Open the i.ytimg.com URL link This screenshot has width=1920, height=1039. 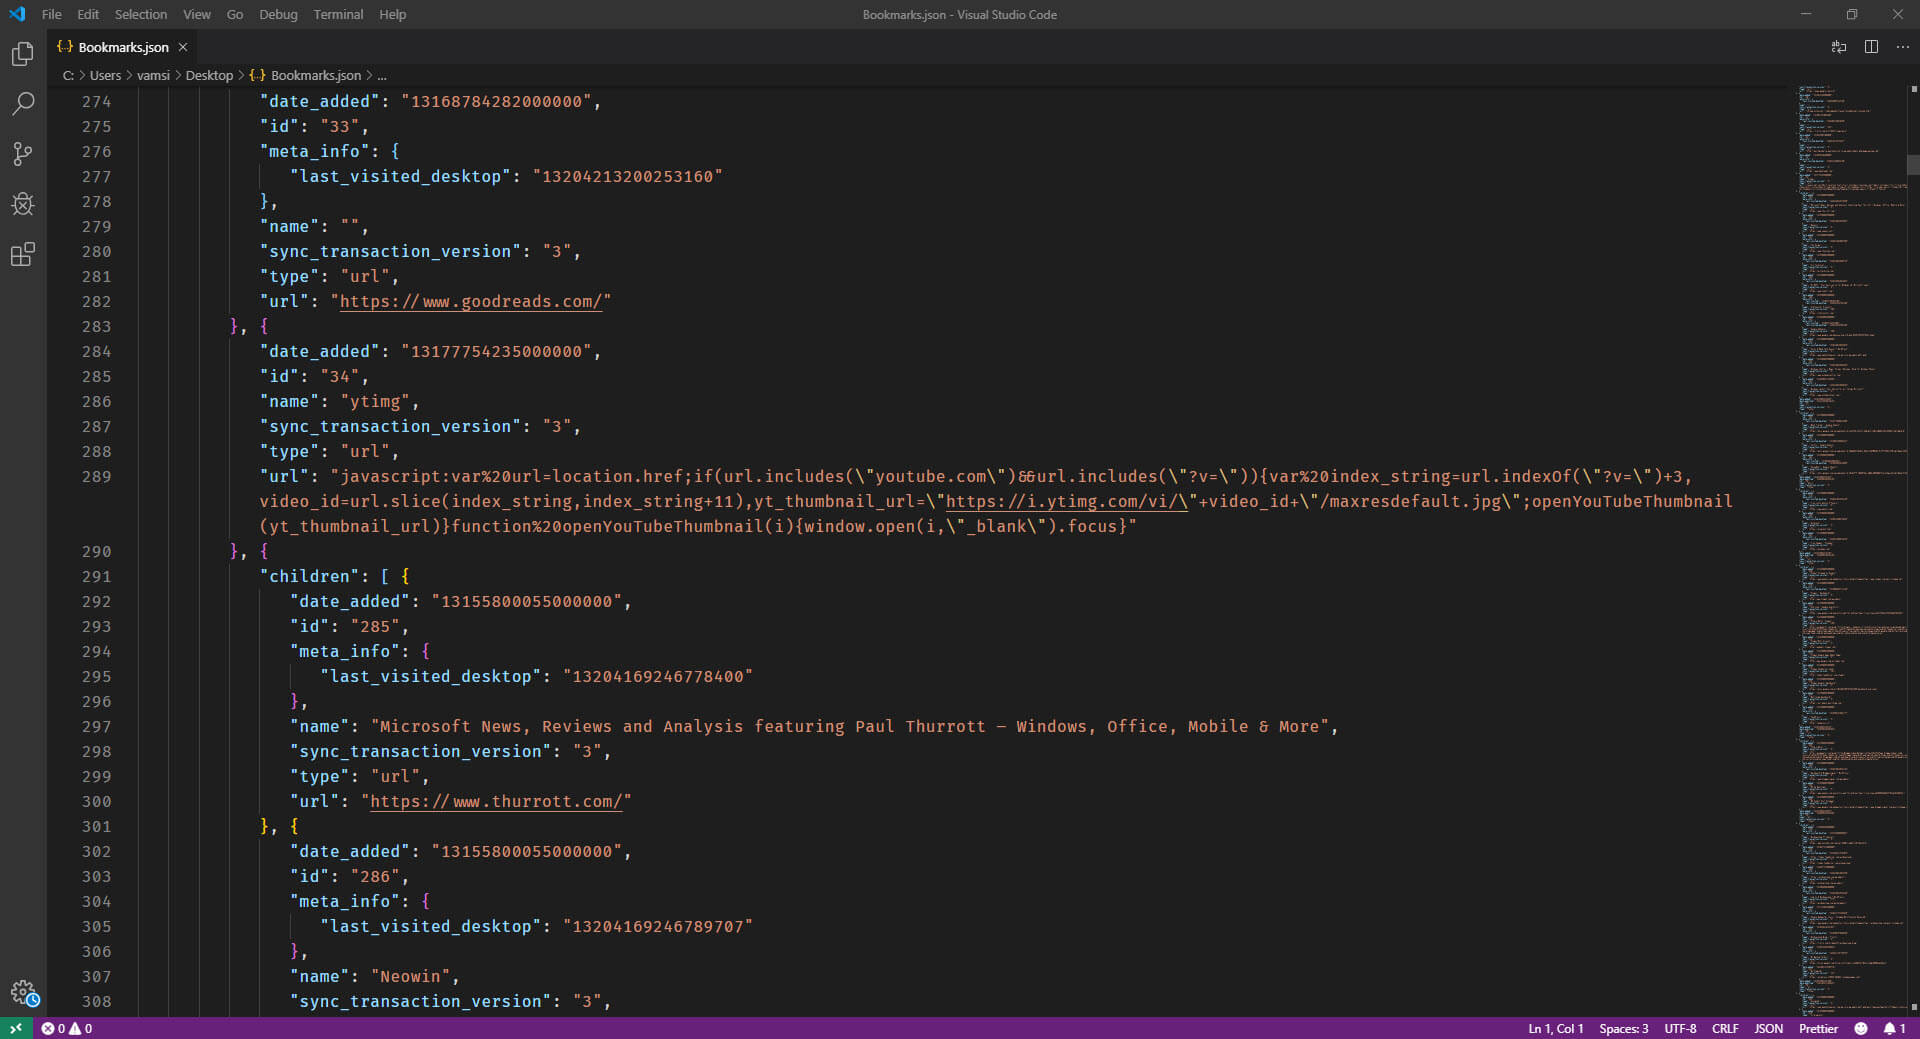1067,502
